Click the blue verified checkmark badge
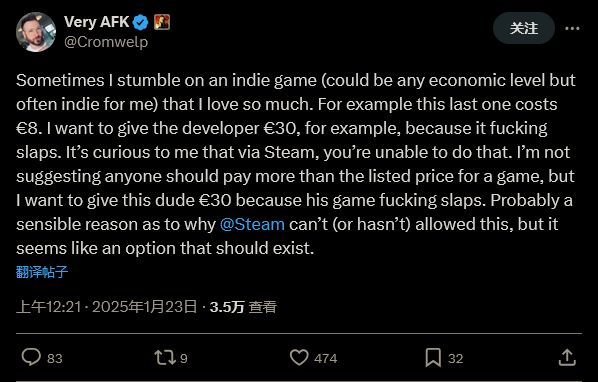598x382 pixels. tap(140, 23)
